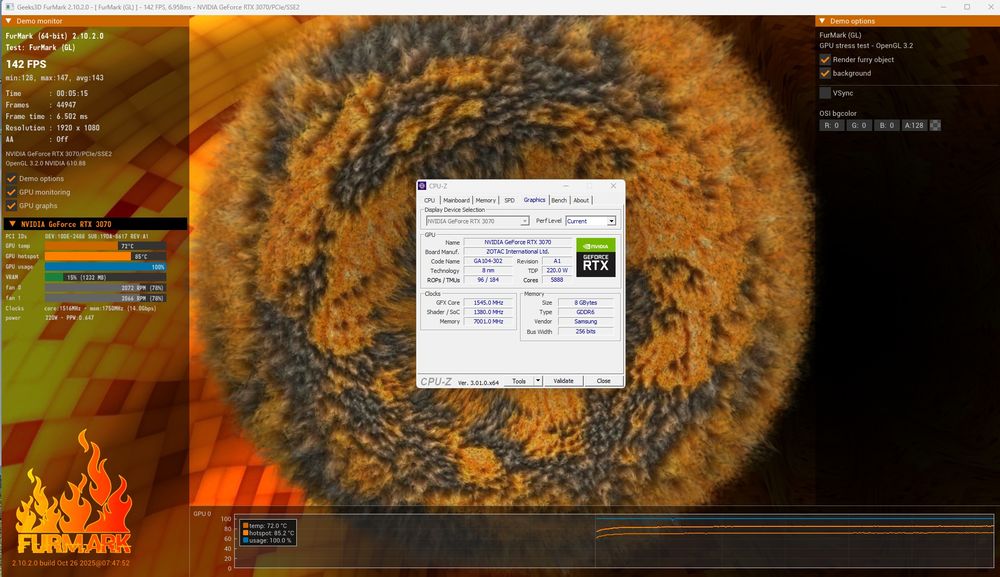Switch to the Memory tab in CPU-Z
The width and height of the screenshot is (1000, 577).
[485, 200]
